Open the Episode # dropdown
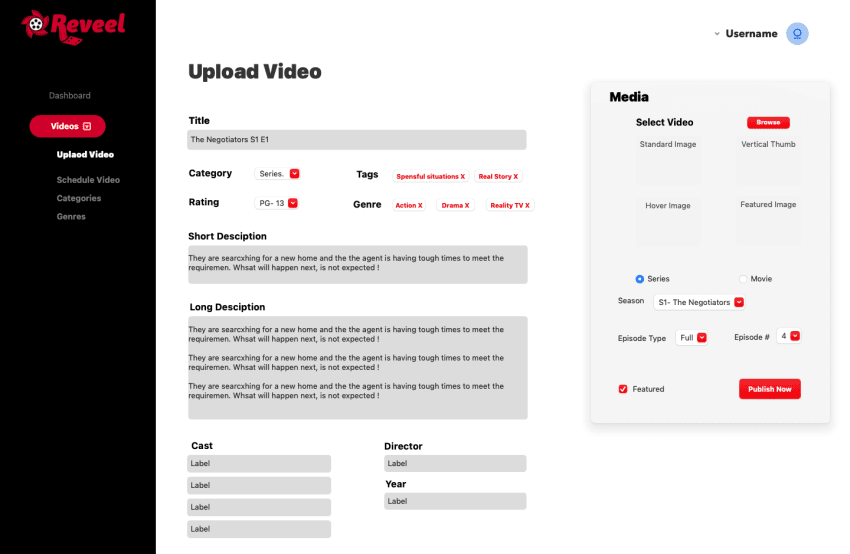 tap(789, 336)
